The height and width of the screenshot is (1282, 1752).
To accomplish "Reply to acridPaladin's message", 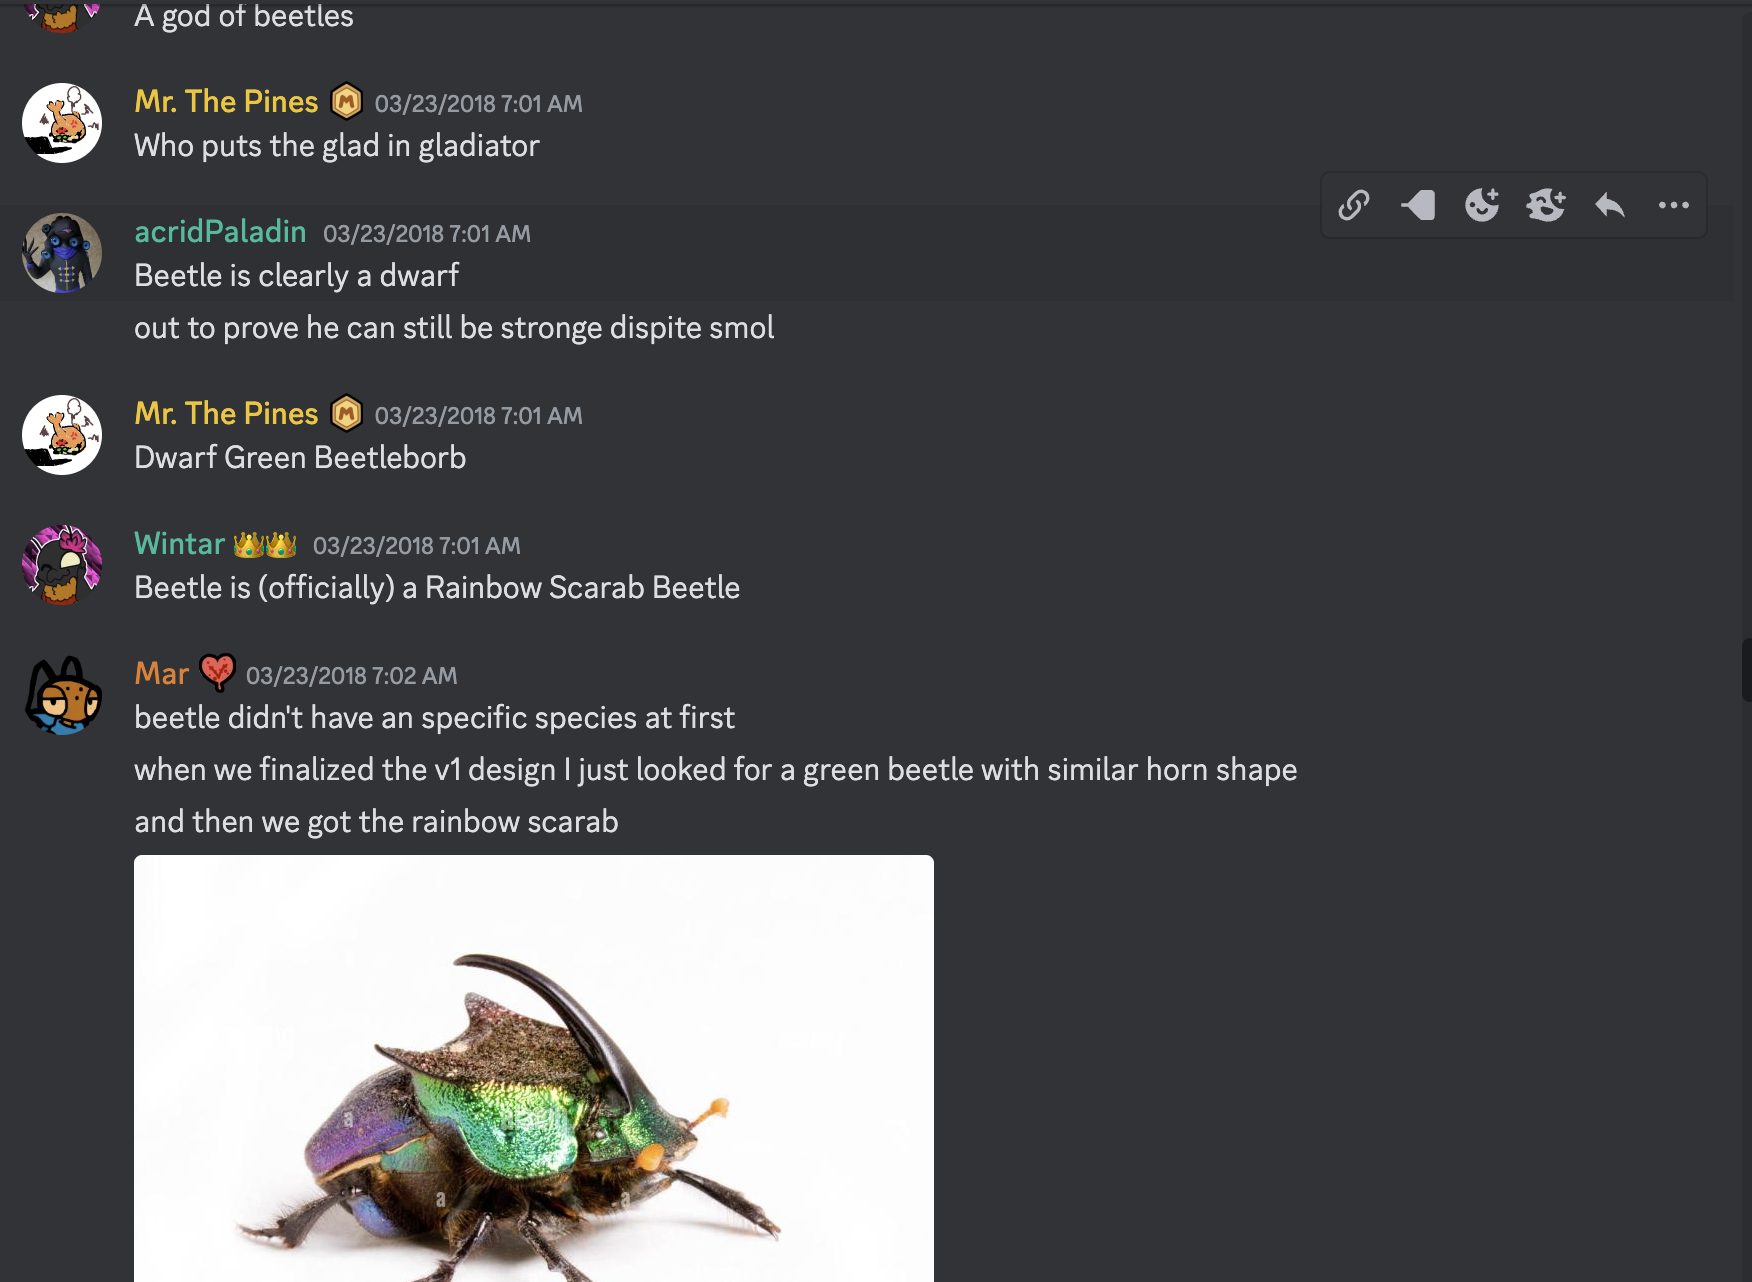I will (1609, 205).
